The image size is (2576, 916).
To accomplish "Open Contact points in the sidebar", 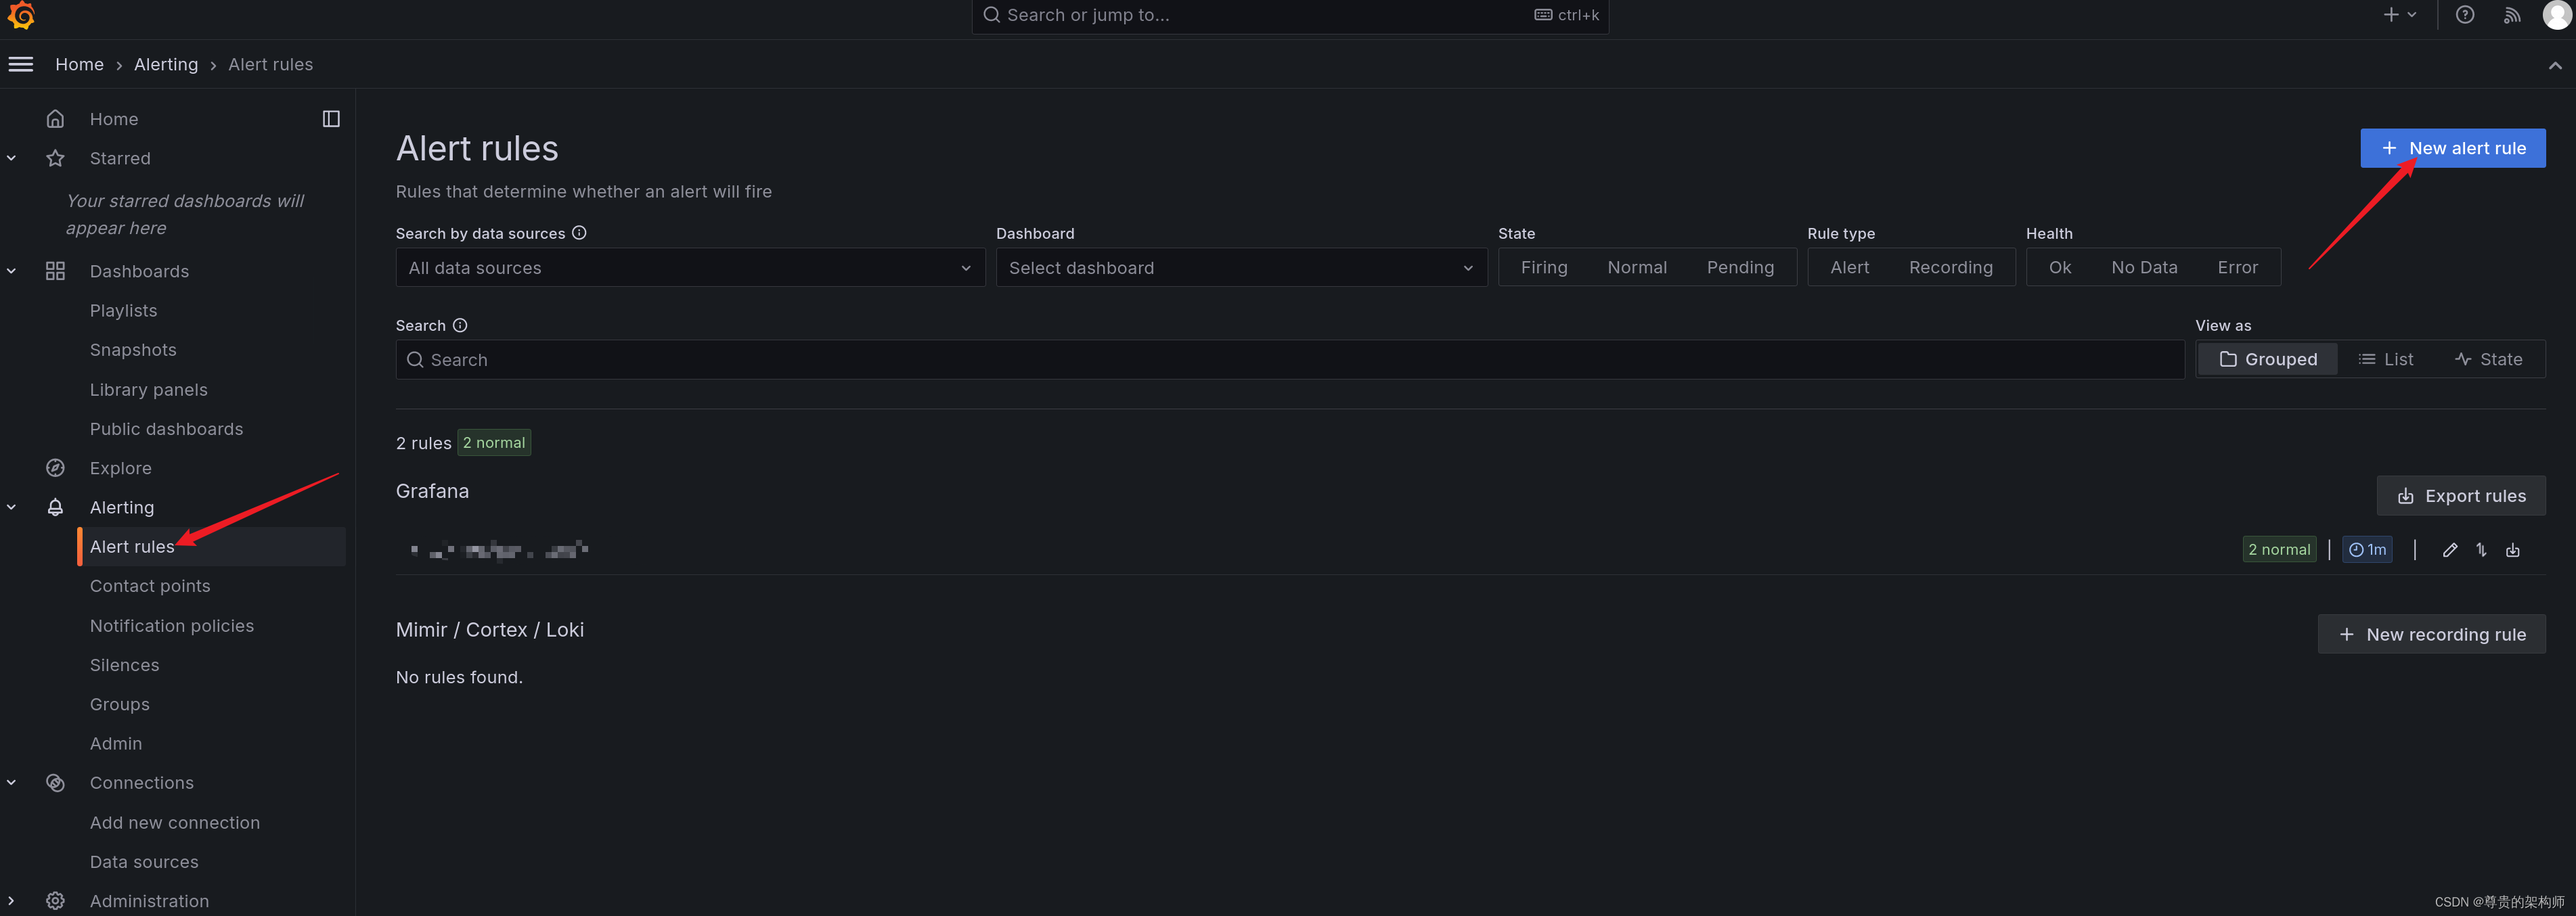I will point(150,585).
